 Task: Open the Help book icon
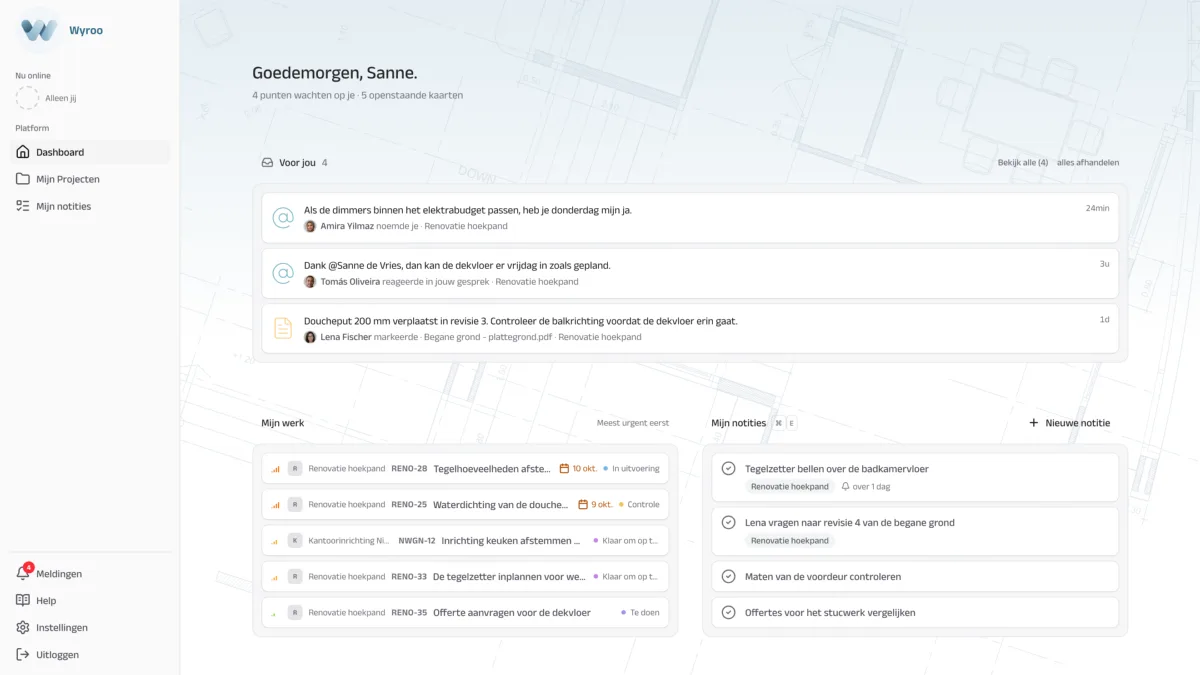click(23, 601)
